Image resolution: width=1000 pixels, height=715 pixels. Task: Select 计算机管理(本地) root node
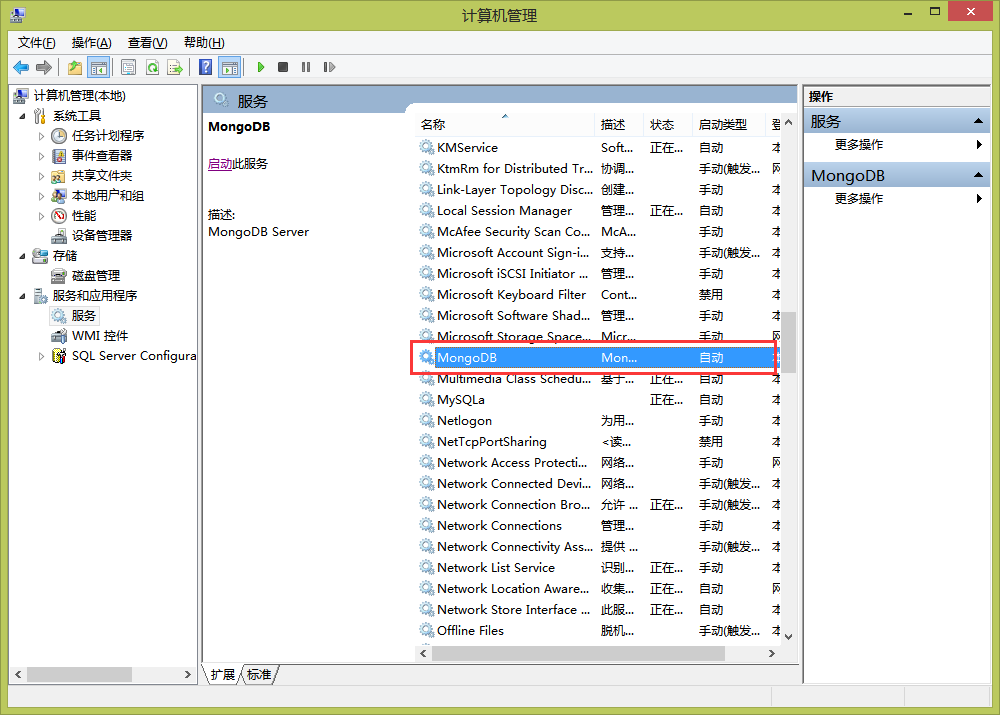[79, 96]
